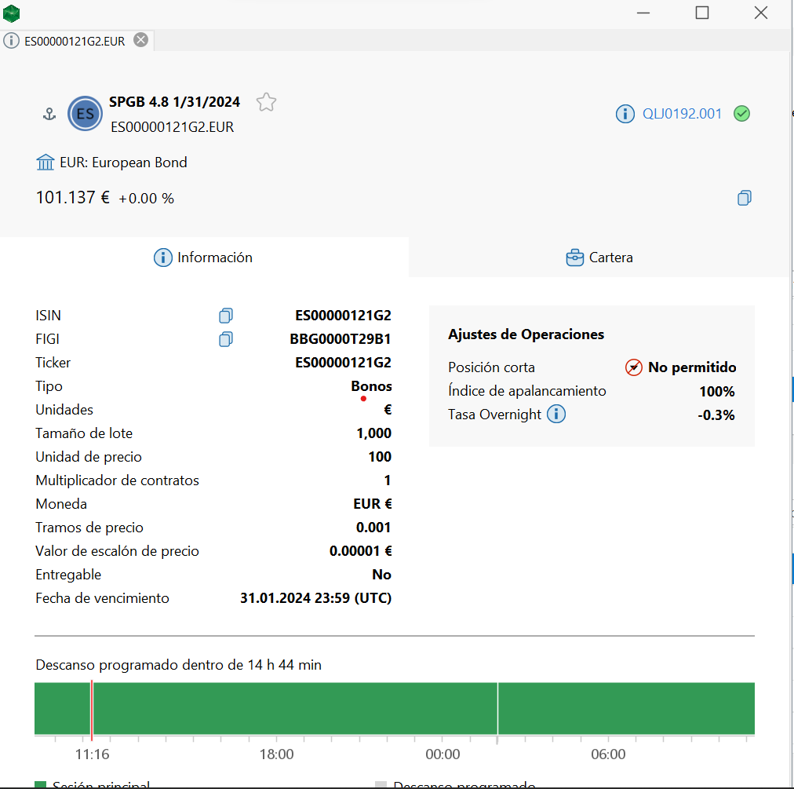Click the 101.137 € price value
The image size is (794, 789).
pos(73,198)
